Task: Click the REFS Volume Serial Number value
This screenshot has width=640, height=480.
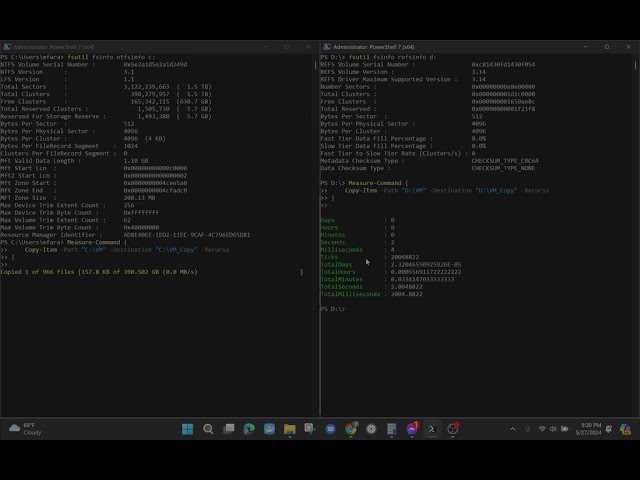Action: (503, 64)
